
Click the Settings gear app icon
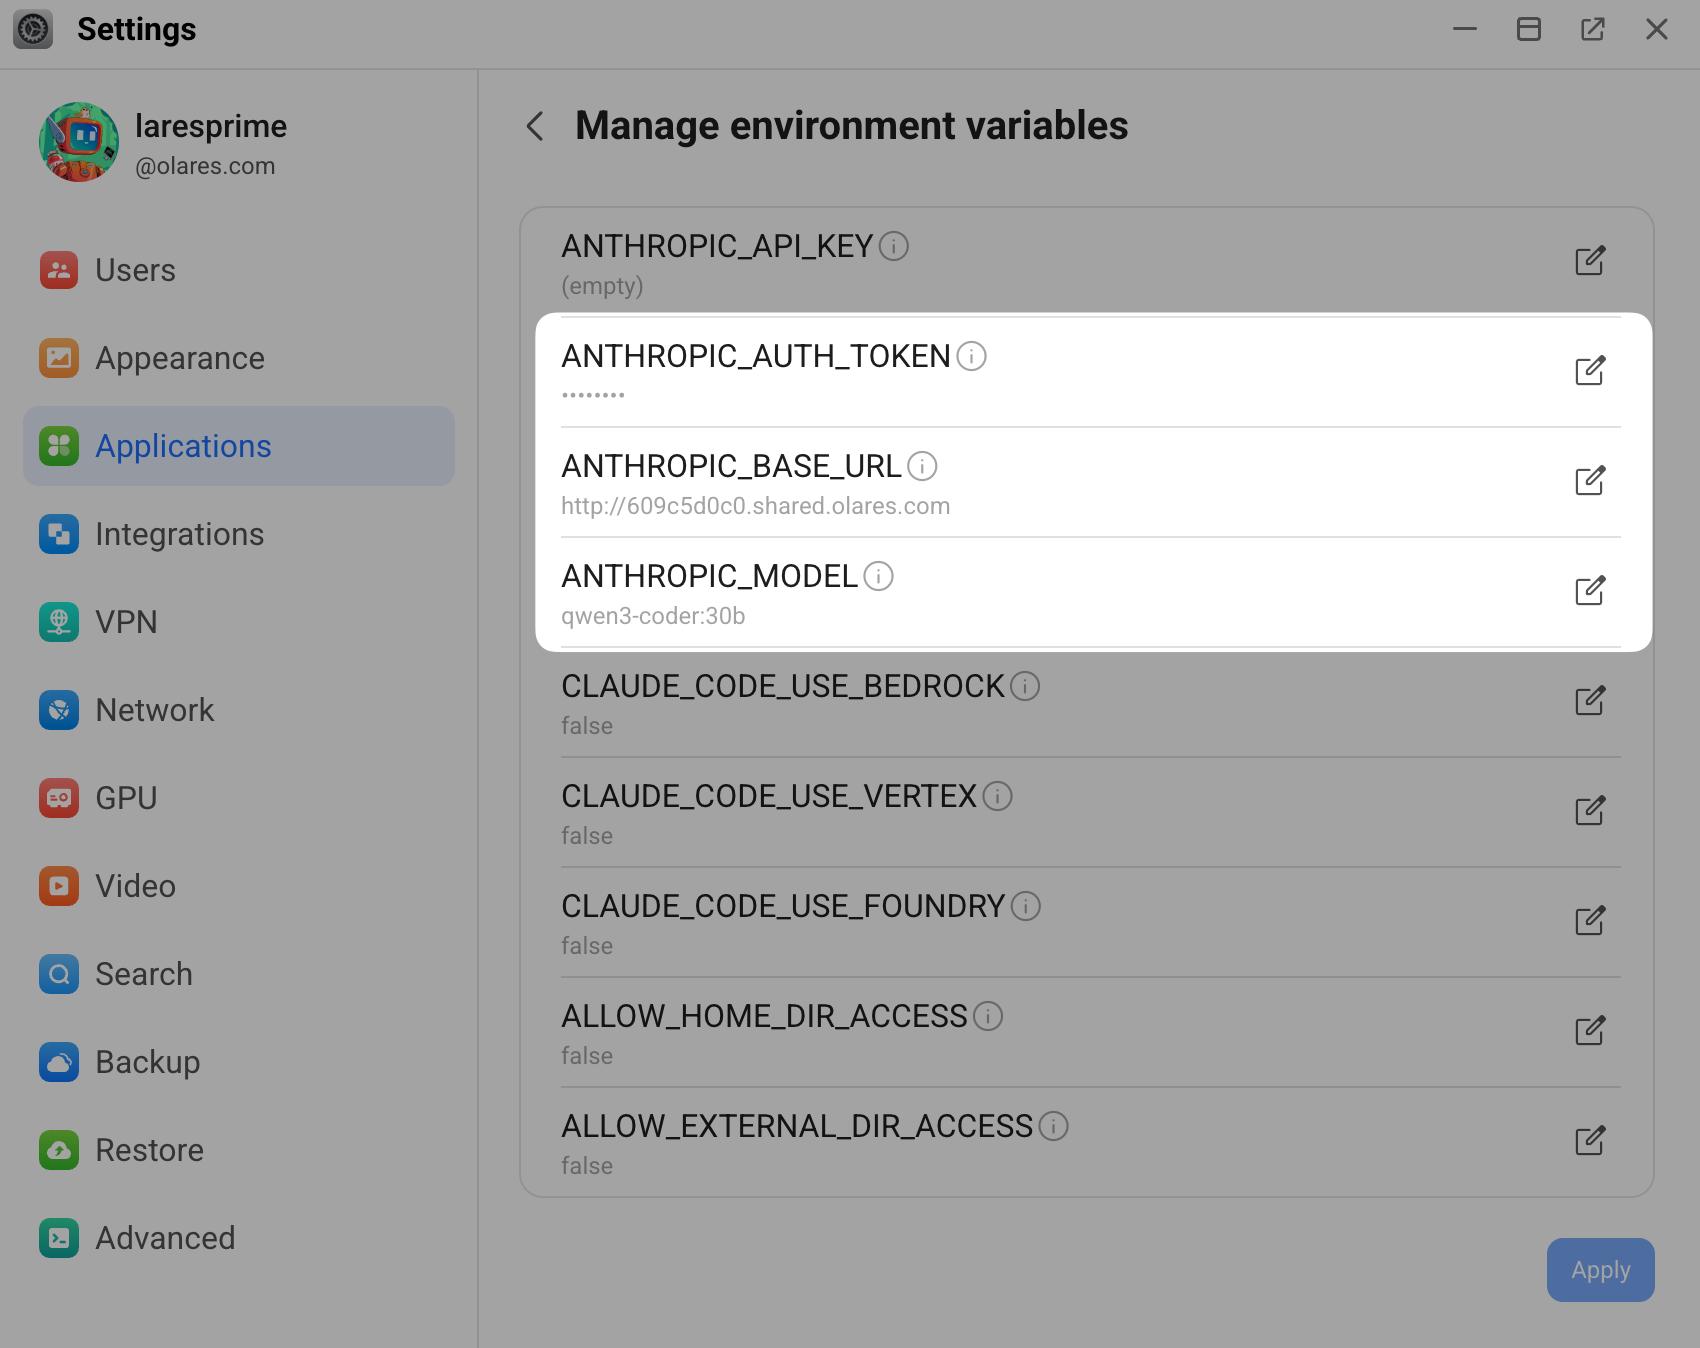point(33,29)
